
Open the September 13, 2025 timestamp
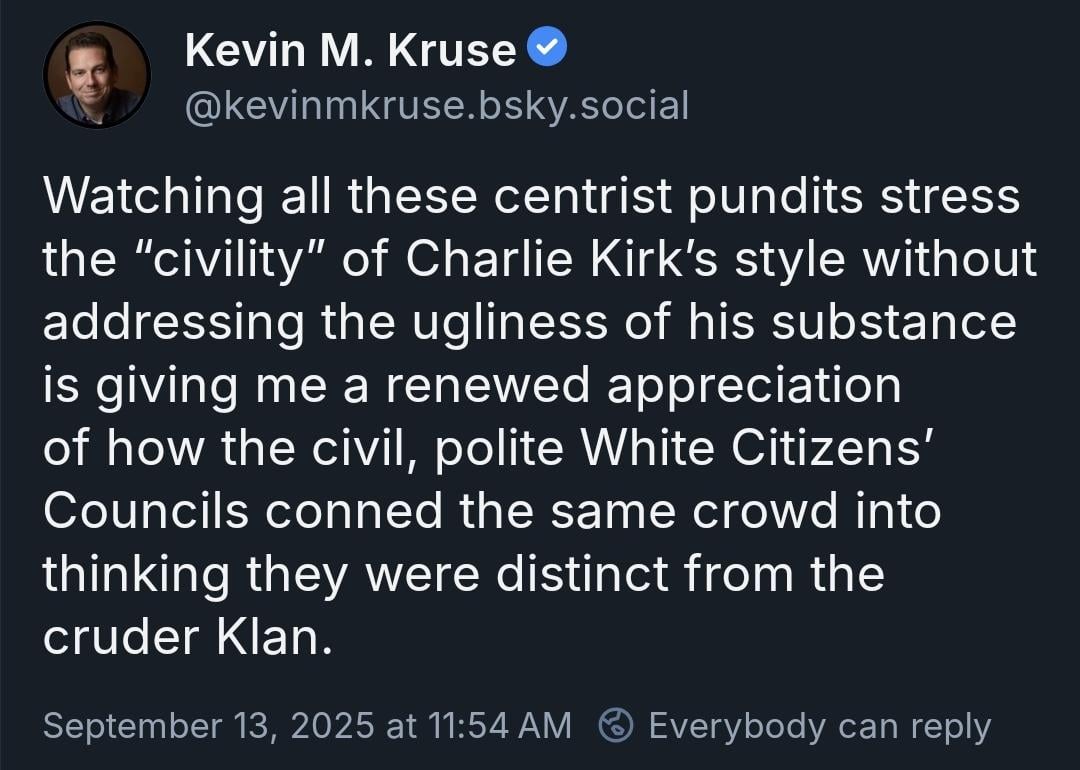[x=307, y=726]
